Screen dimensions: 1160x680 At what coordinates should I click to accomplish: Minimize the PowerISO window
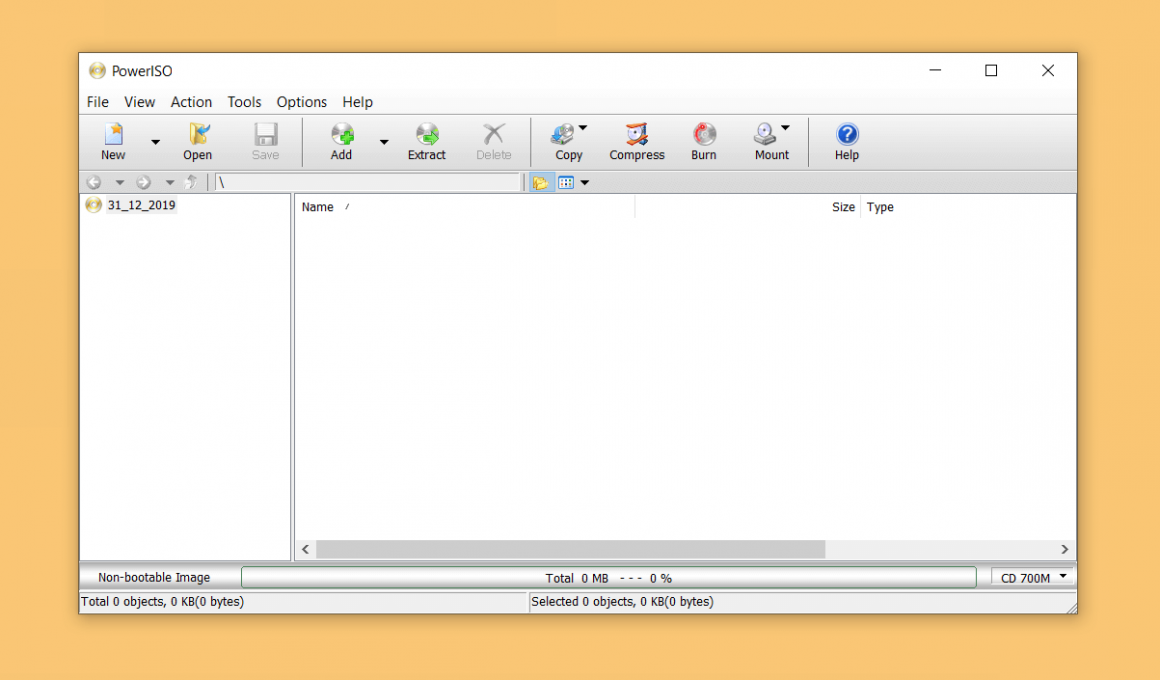tap(935, 70)
